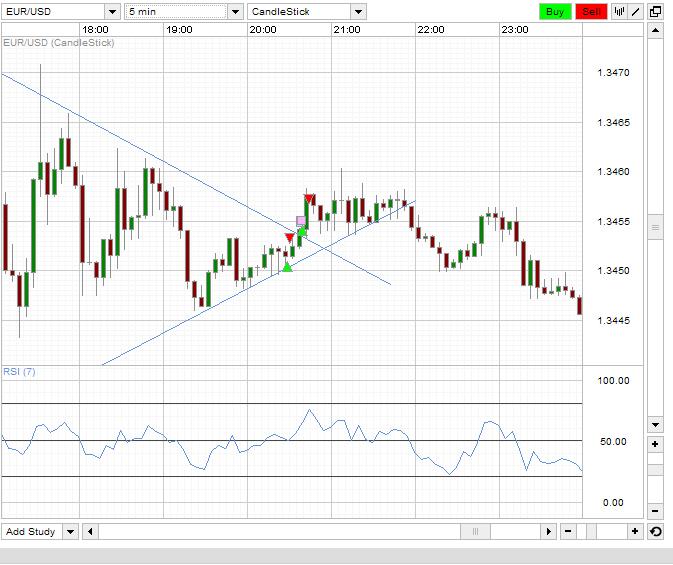The height and width of the screenshot is (565, 673).
Task: Click the reset chart refresh icon
Action: click(655, 532)
